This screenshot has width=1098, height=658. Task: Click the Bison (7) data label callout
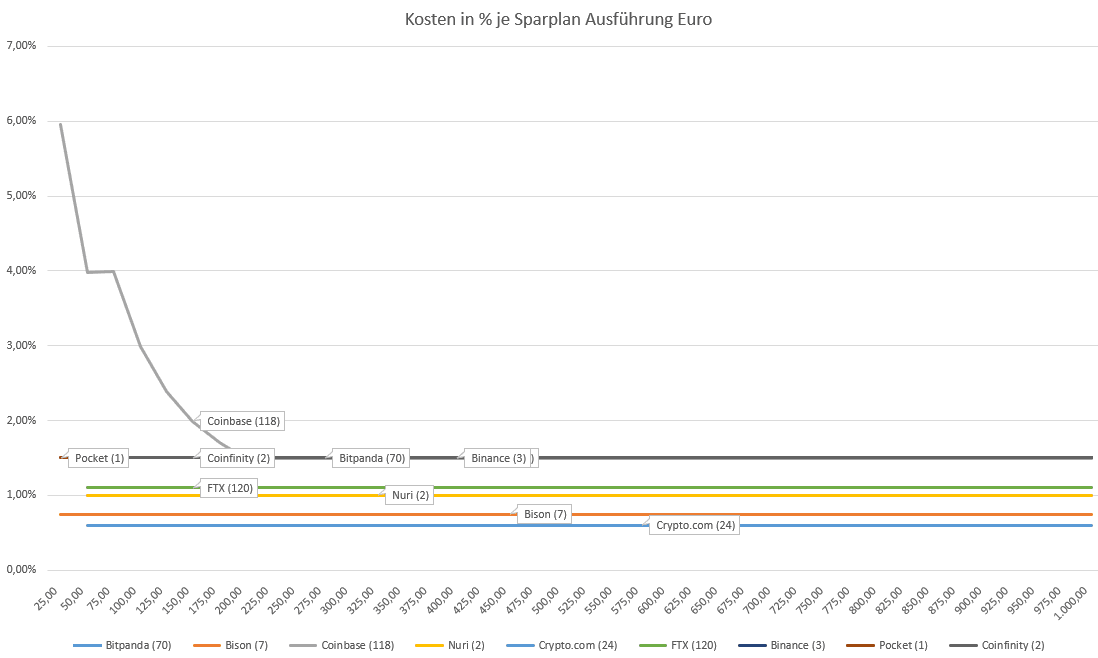click(545, 514)
